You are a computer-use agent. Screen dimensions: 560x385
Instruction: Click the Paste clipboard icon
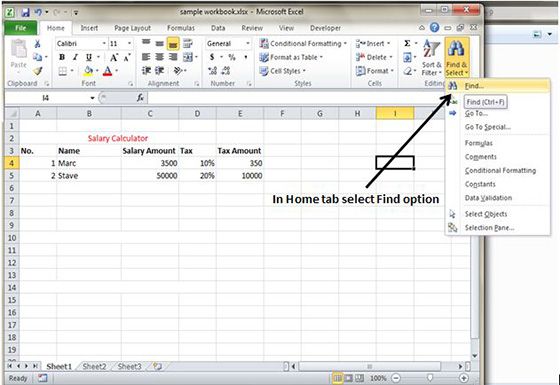coord(19,50)
